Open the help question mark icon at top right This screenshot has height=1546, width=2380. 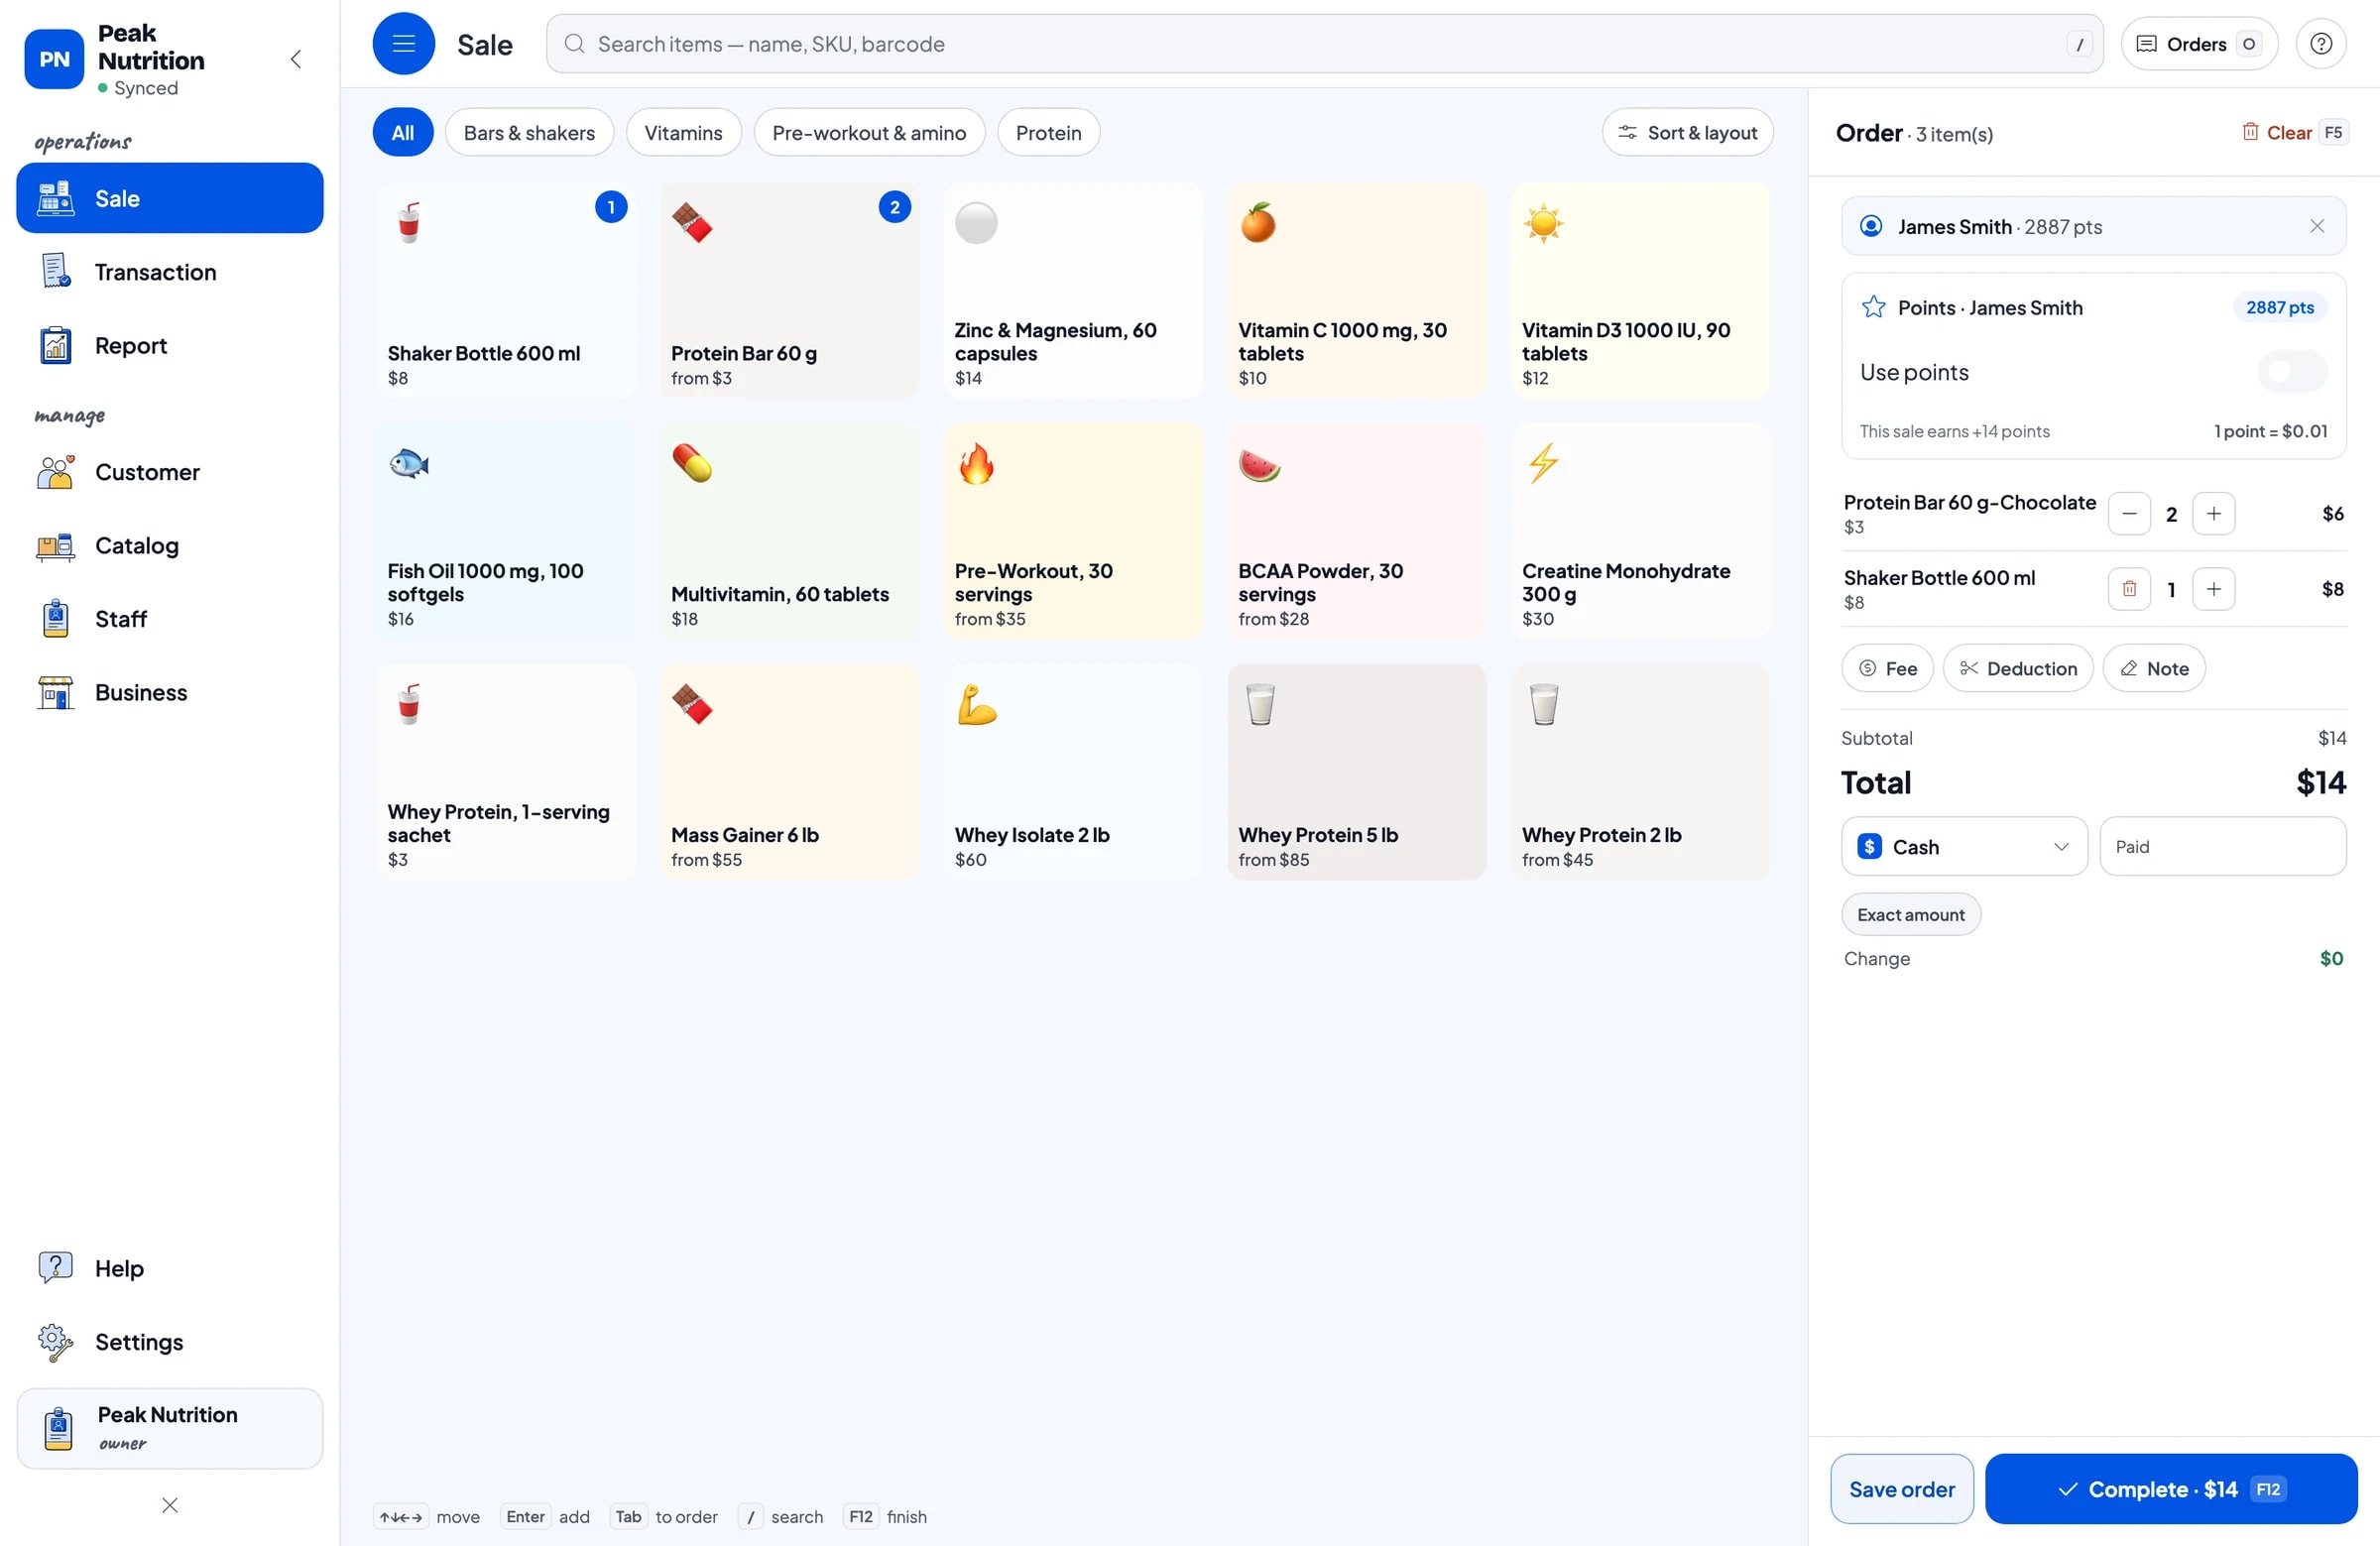point(2320,43)
